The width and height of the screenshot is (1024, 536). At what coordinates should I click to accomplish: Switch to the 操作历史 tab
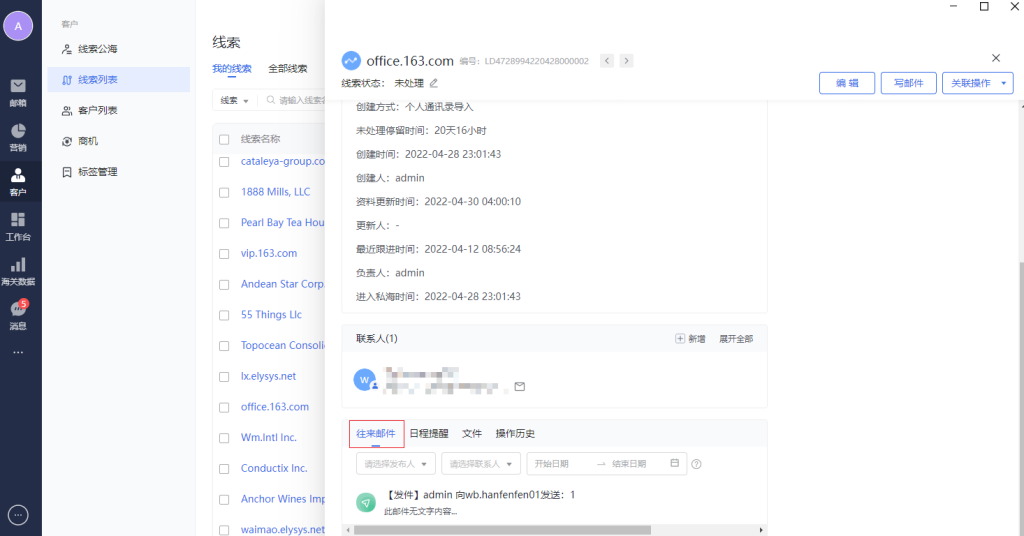515,434
